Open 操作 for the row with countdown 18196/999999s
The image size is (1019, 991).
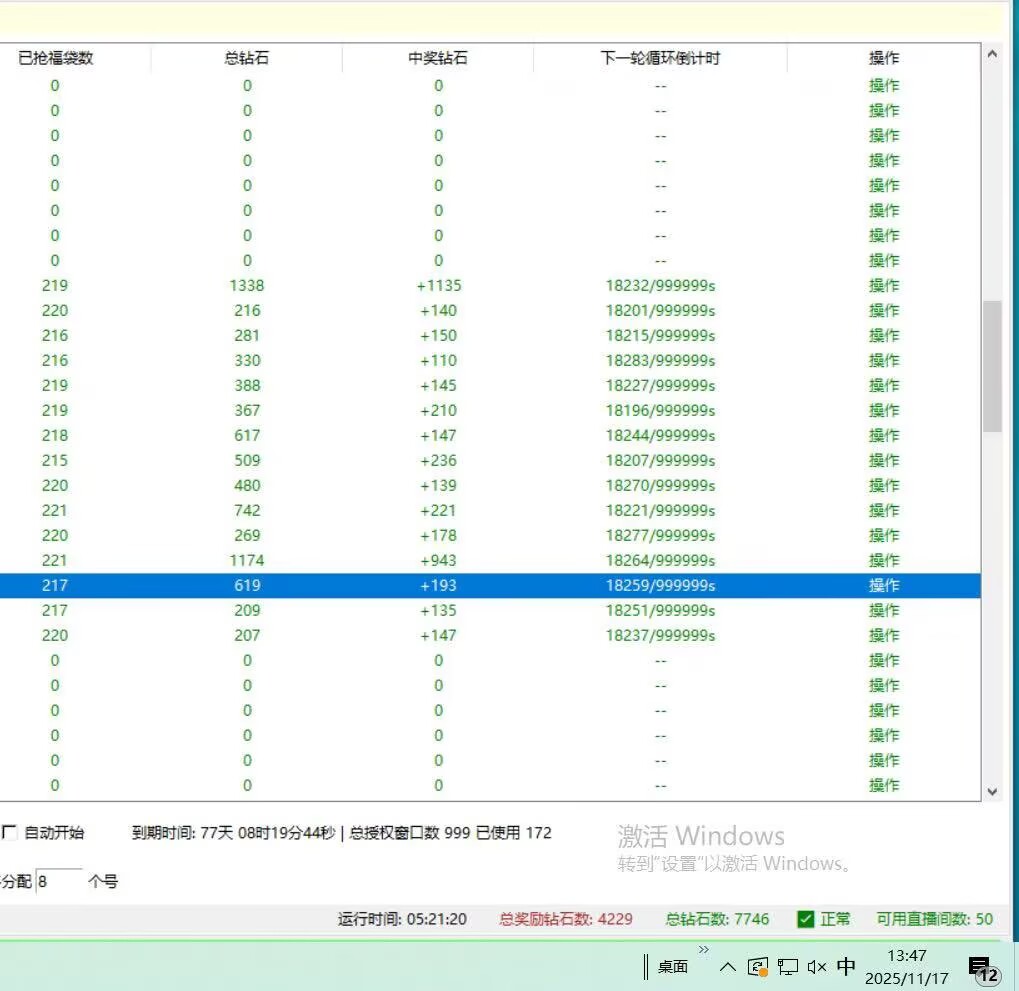884,411
